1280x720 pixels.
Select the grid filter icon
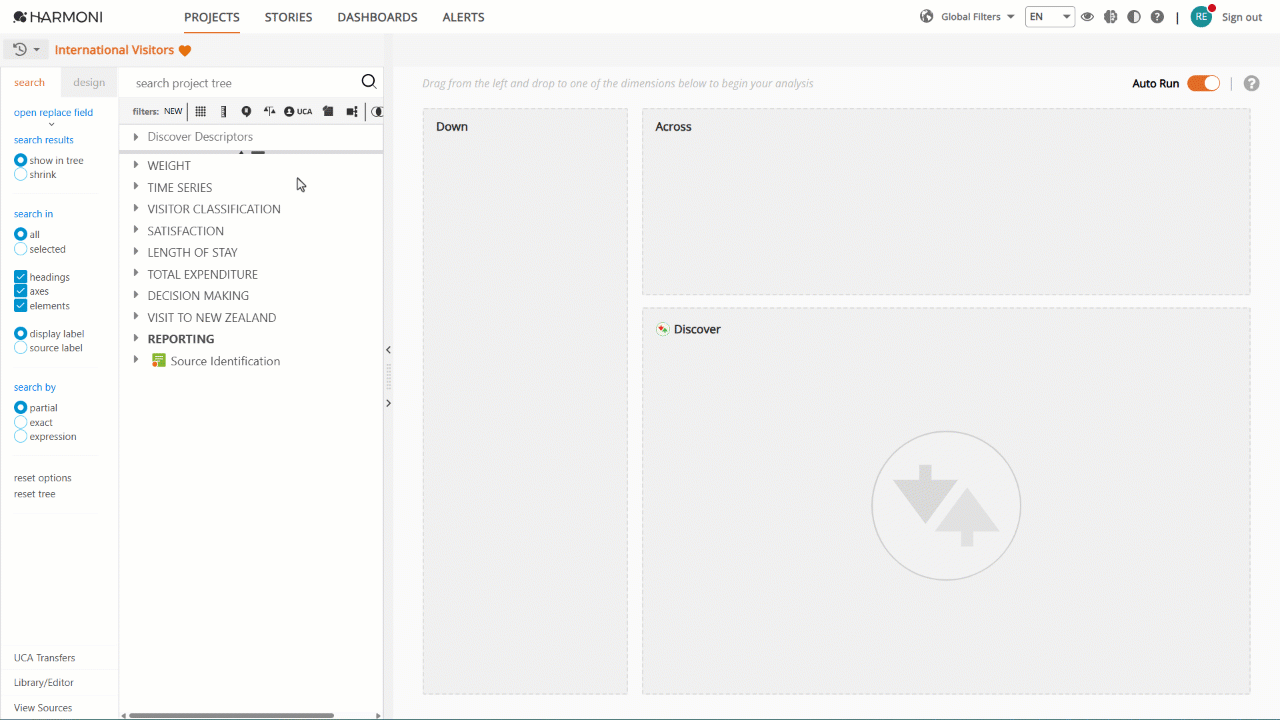(200, 112)
